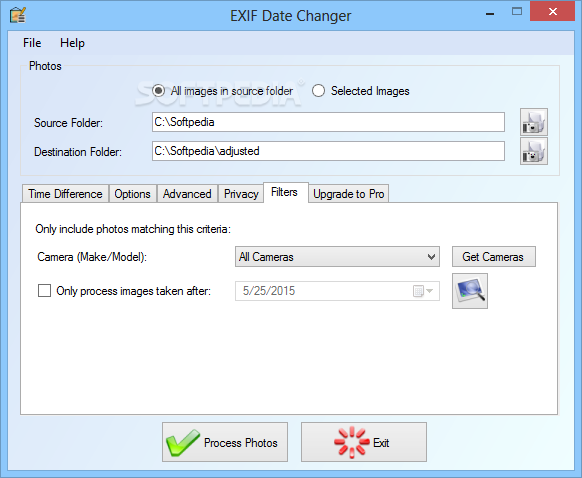Image resolution: width=582 pixels, height=478 pixels.
Task: Switch to the Time Difference tab
Action: point(65,194)
